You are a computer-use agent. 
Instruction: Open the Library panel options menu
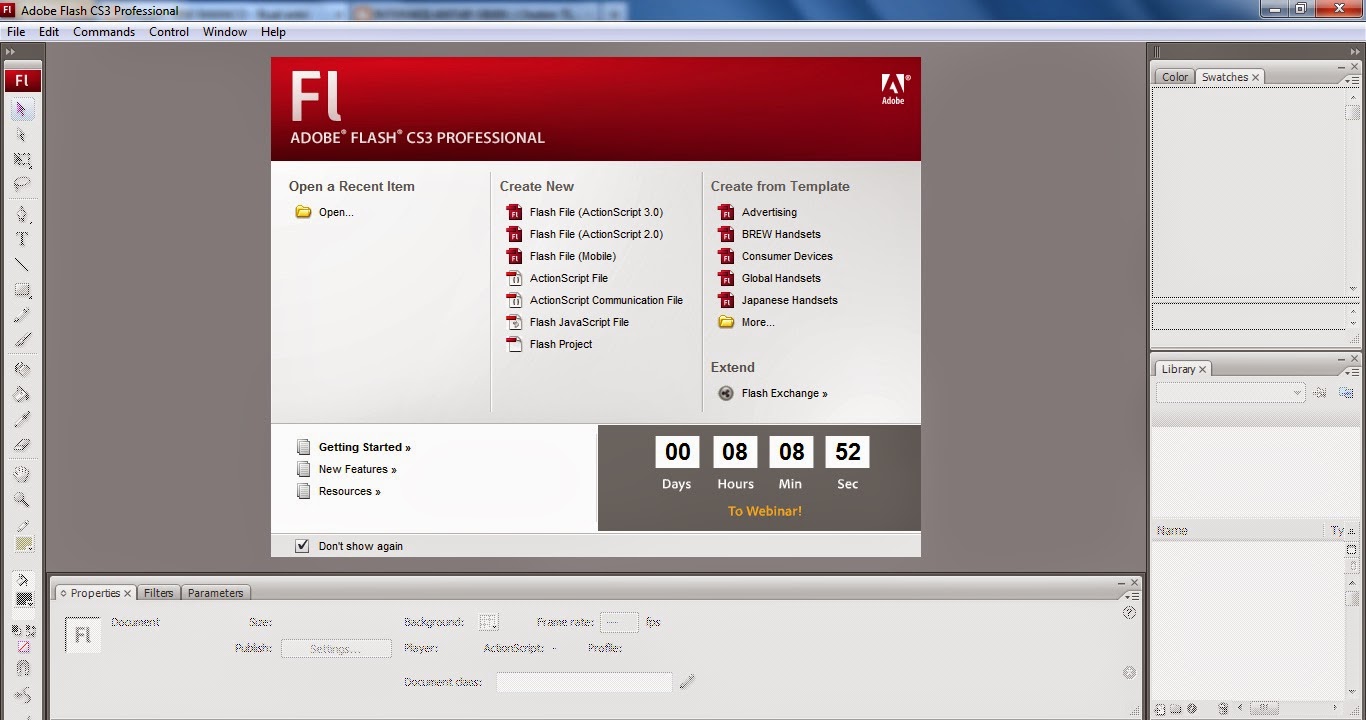click(x=1350, y=373)
